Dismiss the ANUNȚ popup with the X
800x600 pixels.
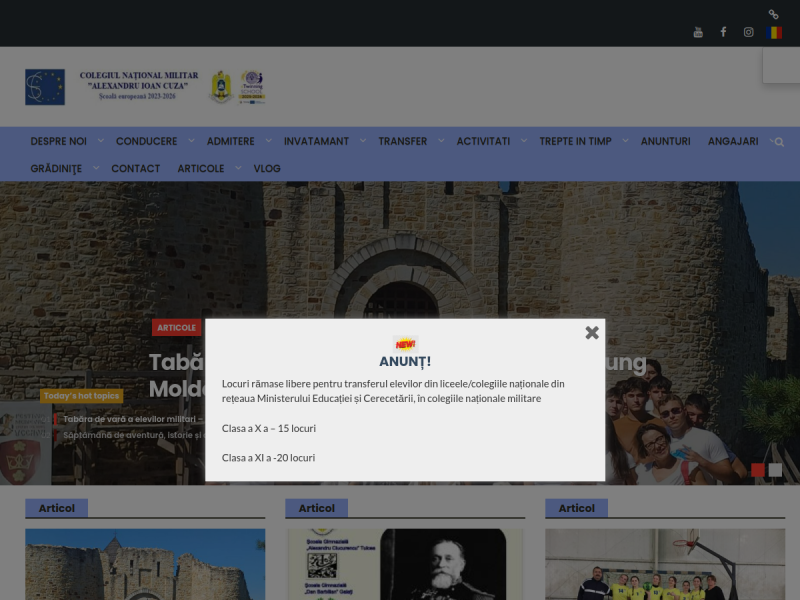pyautogui.click(x=591, y=332)
